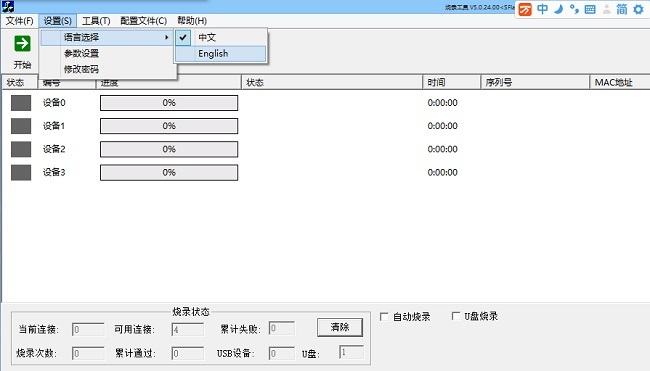Select the 设备0 row label
The width and height of the screenshot is (650, 371).
coord(54,103)
